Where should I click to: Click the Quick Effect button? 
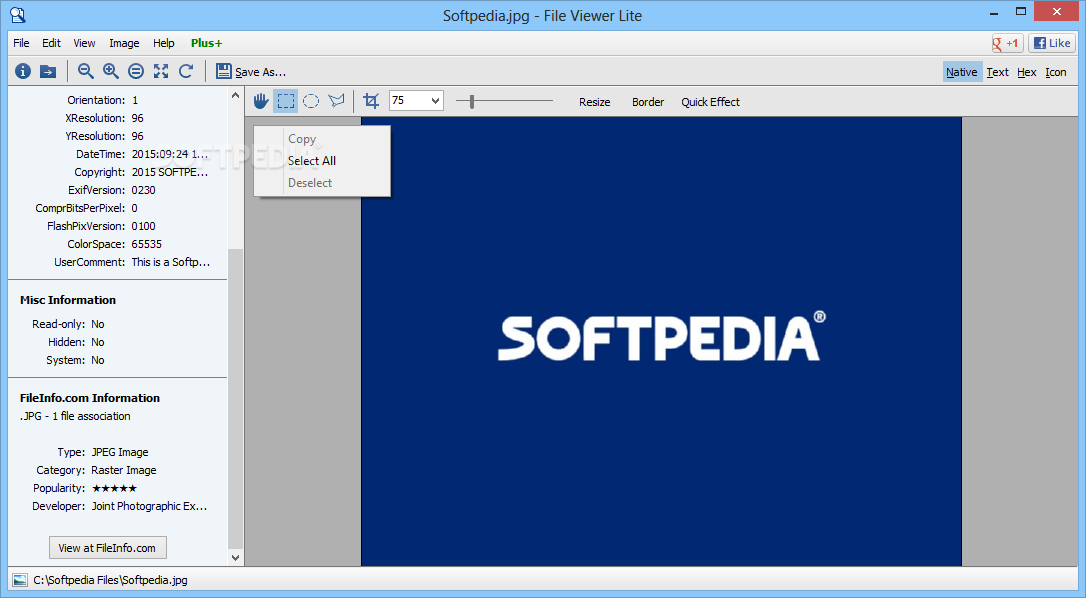(710, 102)
